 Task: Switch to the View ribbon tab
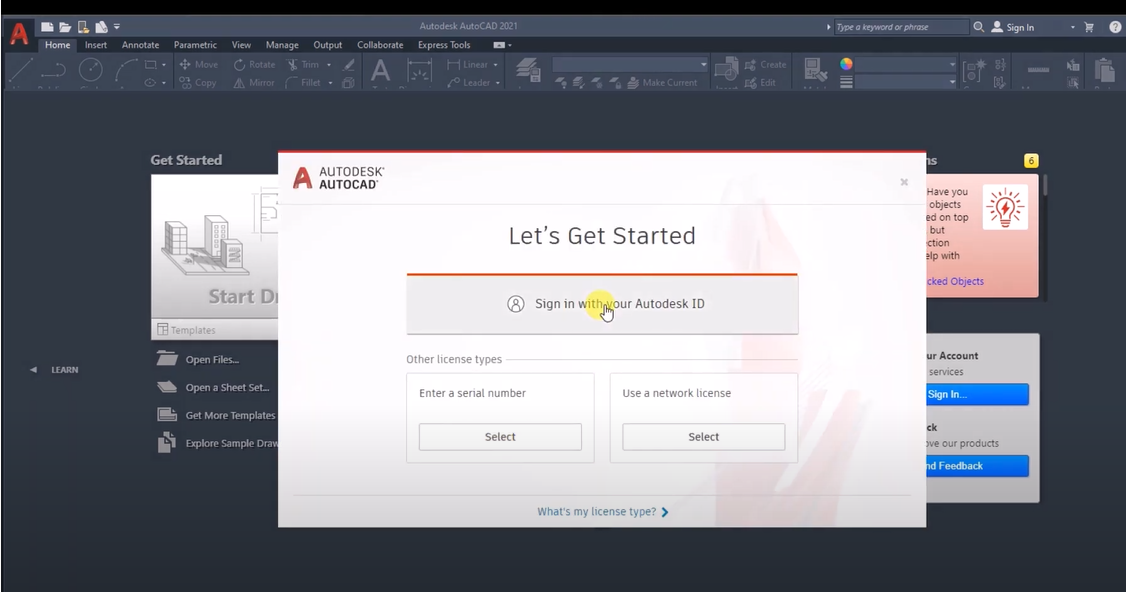click(241, 45)
